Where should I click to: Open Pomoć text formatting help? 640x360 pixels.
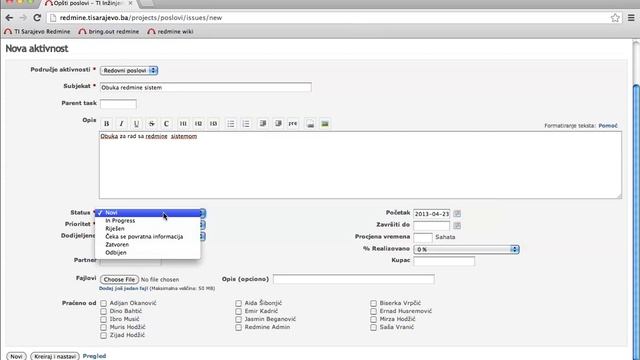click(608, 126)
